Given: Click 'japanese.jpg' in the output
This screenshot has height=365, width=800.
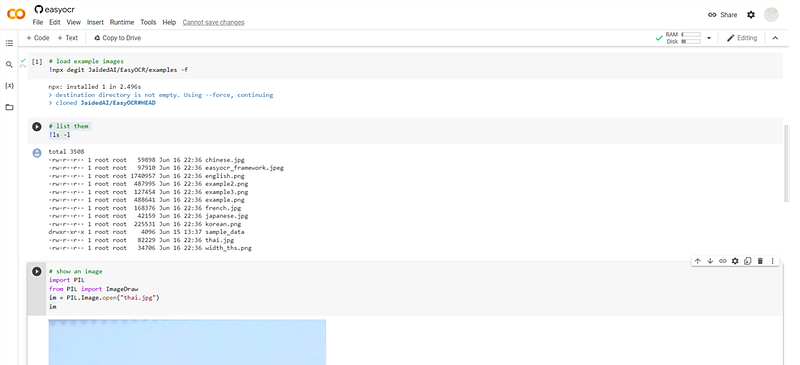Looking at the screenshot, I should click(x=227, y=216).
